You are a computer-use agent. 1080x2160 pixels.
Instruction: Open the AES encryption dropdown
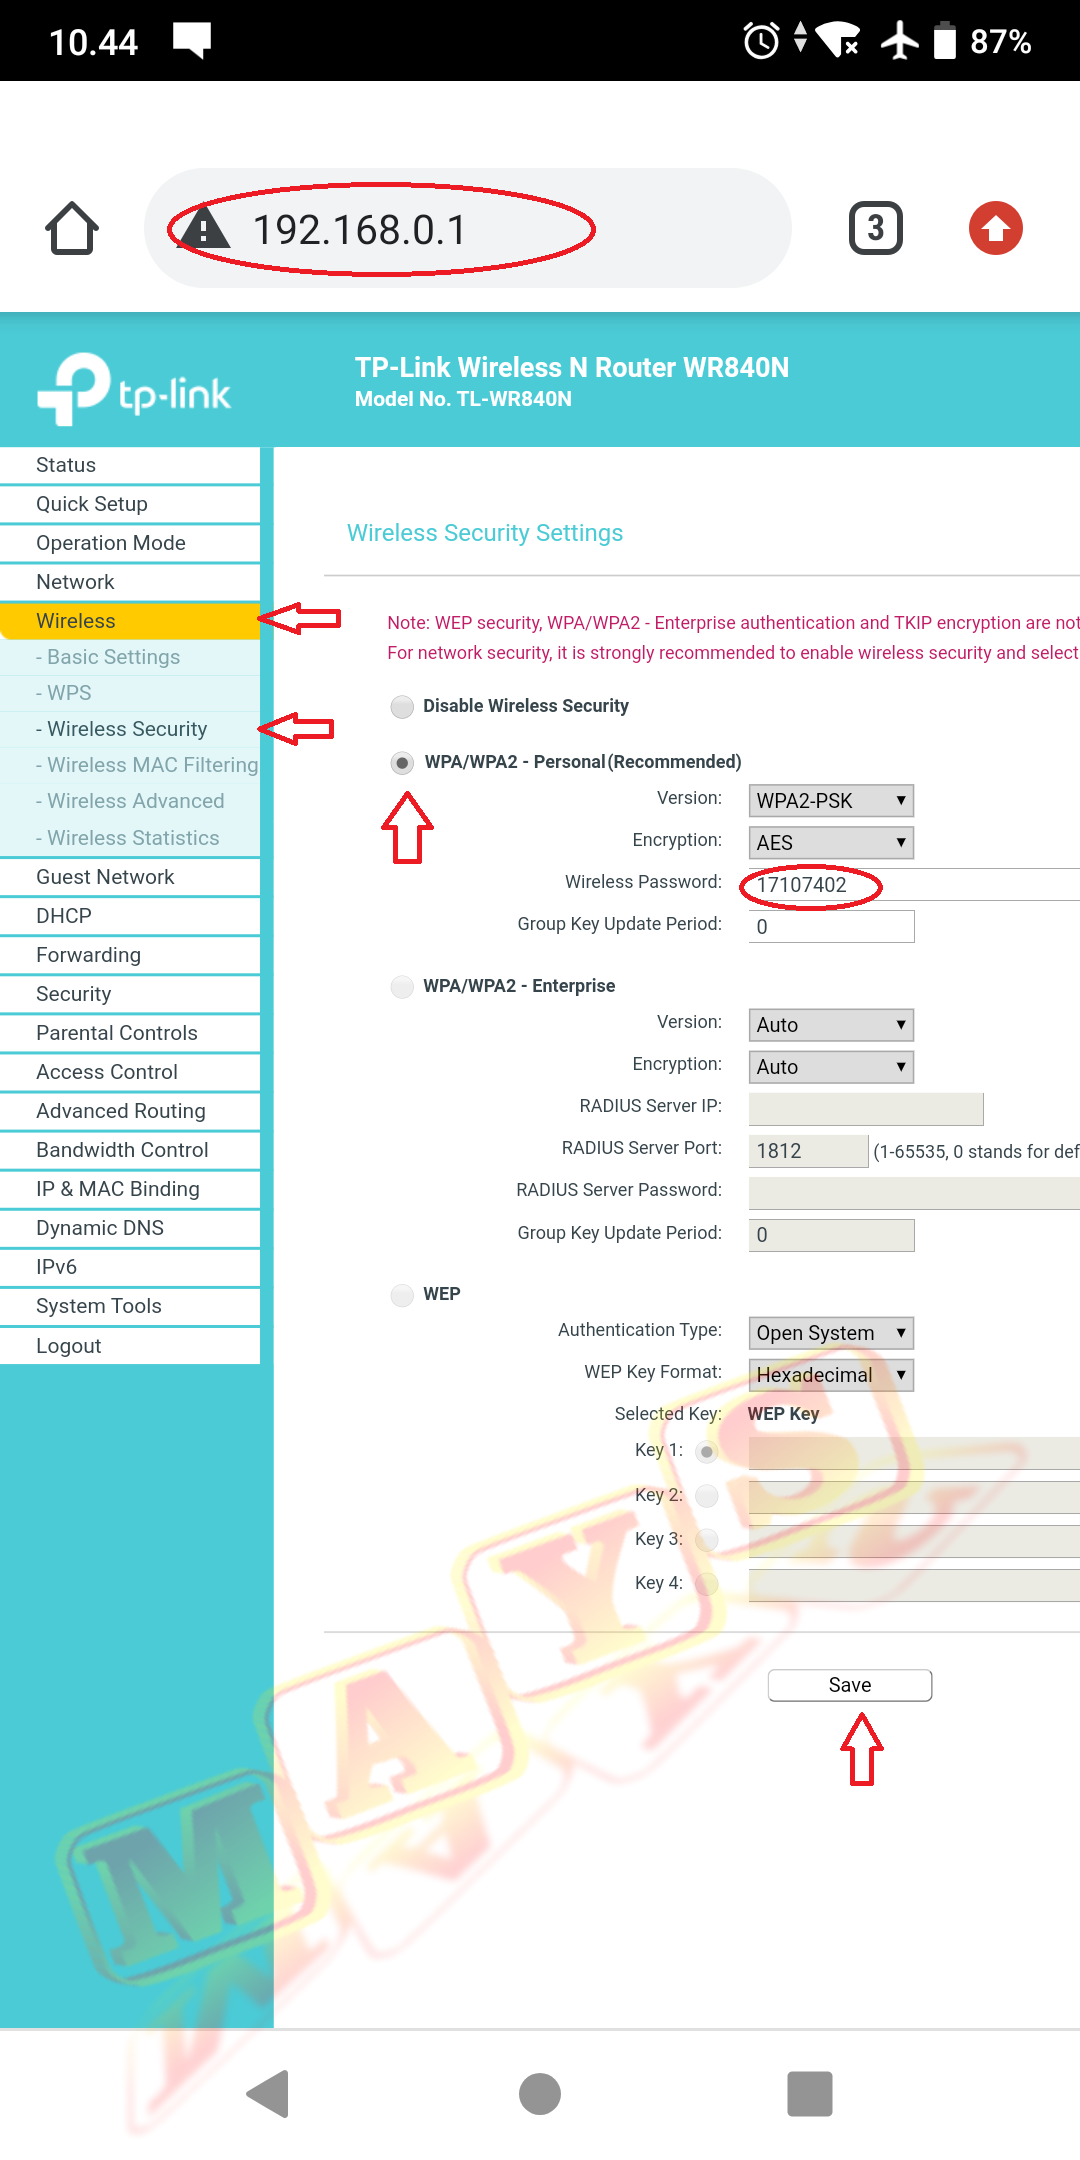tap(831, 843)
